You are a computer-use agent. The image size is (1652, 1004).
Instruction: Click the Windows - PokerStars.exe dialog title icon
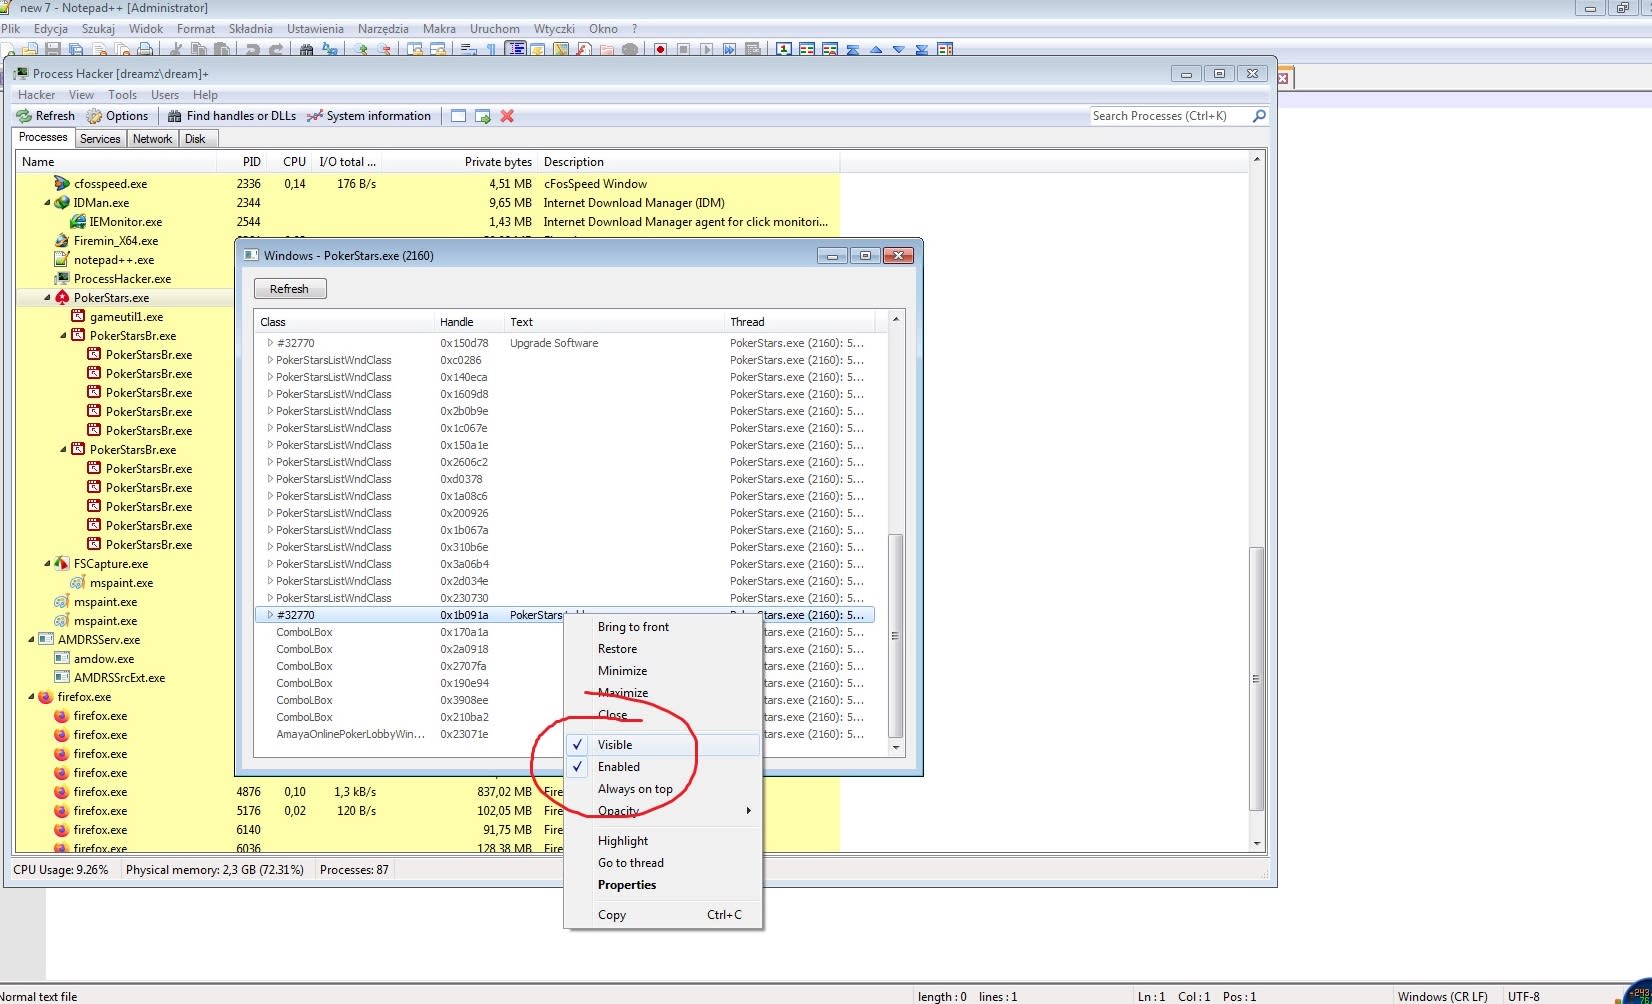point(252,255)
